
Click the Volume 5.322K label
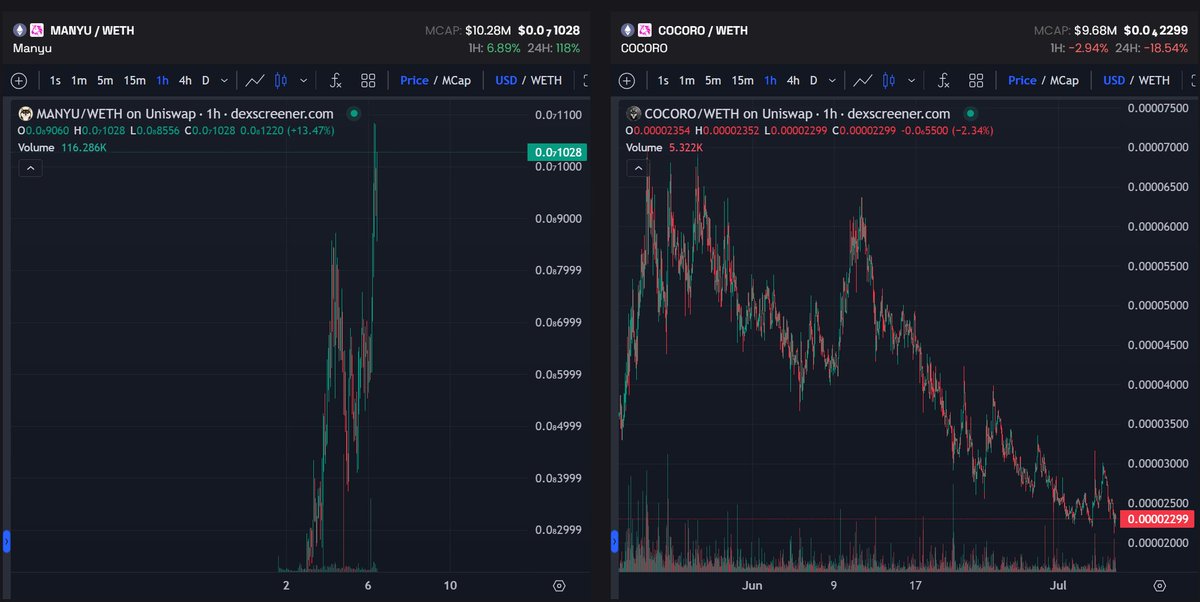665,147
